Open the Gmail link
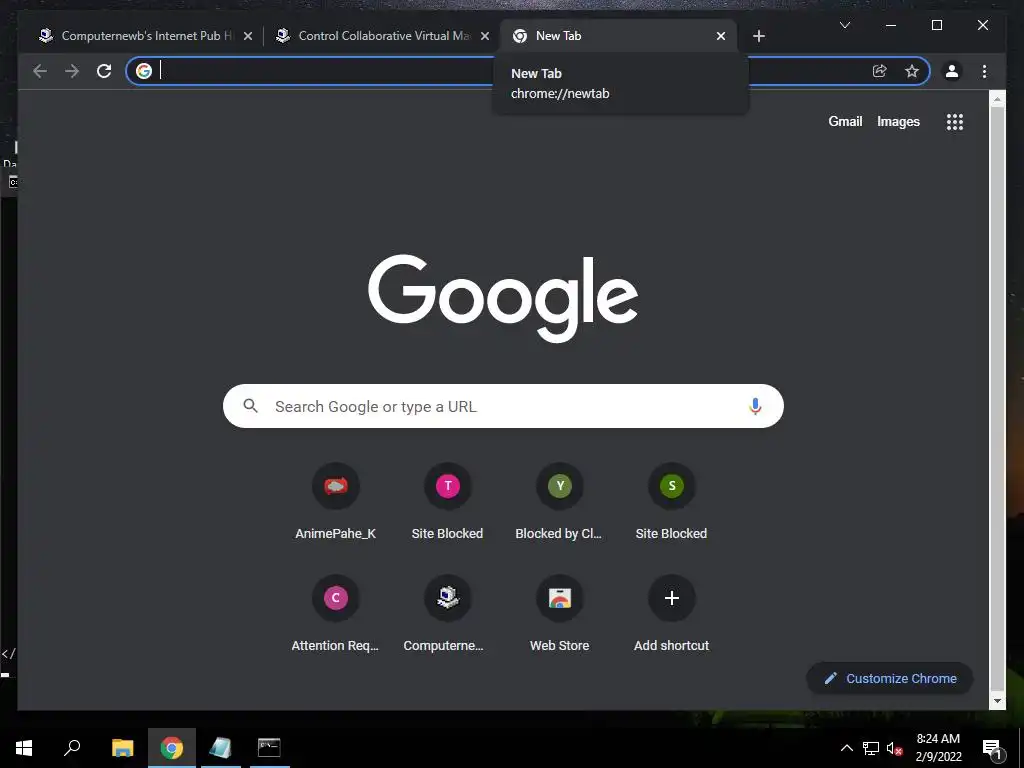 point(845,121)
